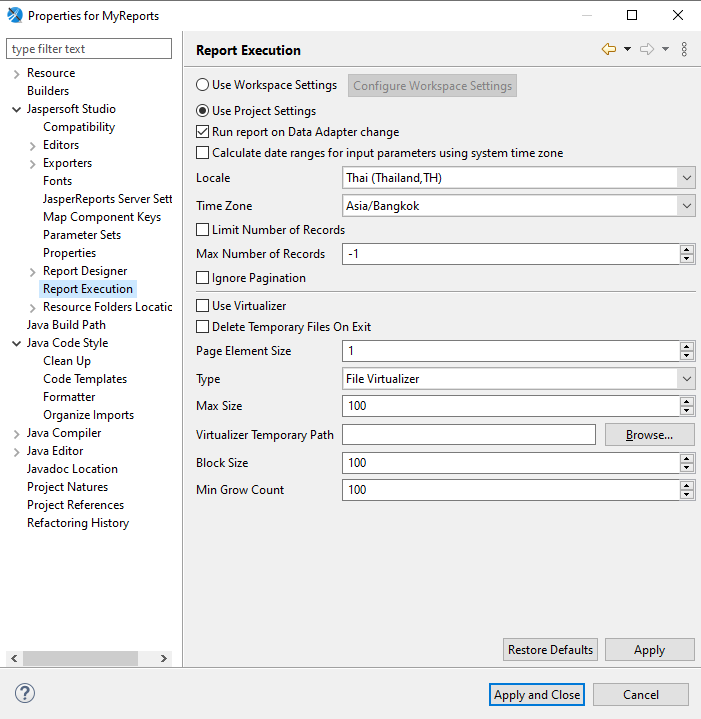
Task: Decrease Max Size spinner value
Action: point(686,410)
